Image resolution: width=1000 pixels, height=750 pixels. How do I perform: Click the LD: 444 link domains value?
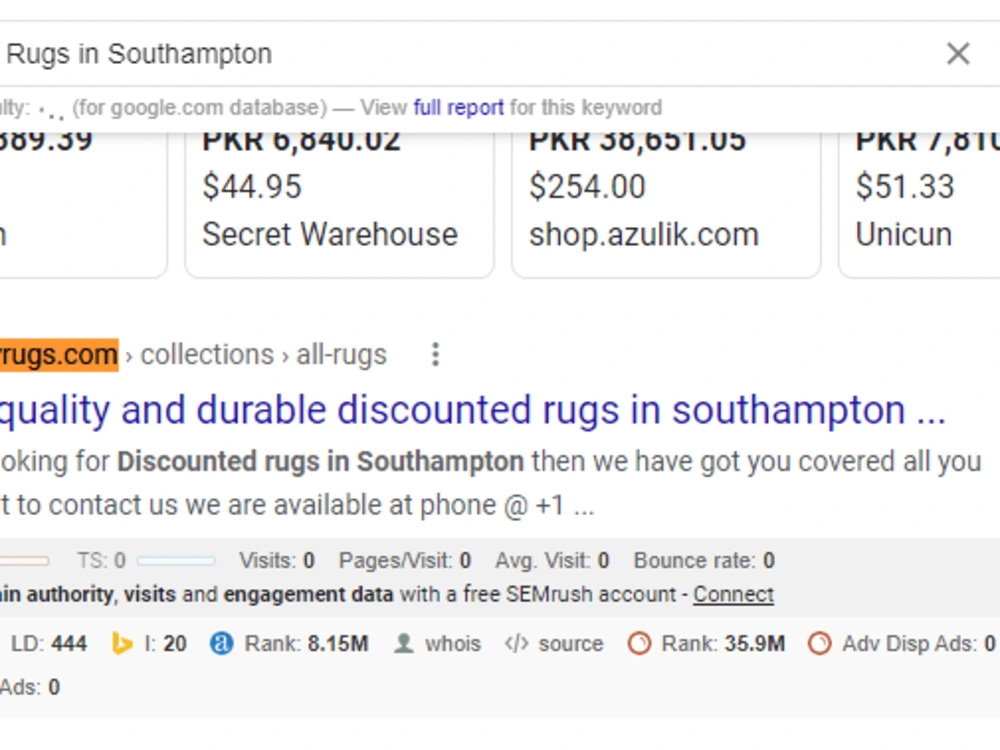point(49,643)
